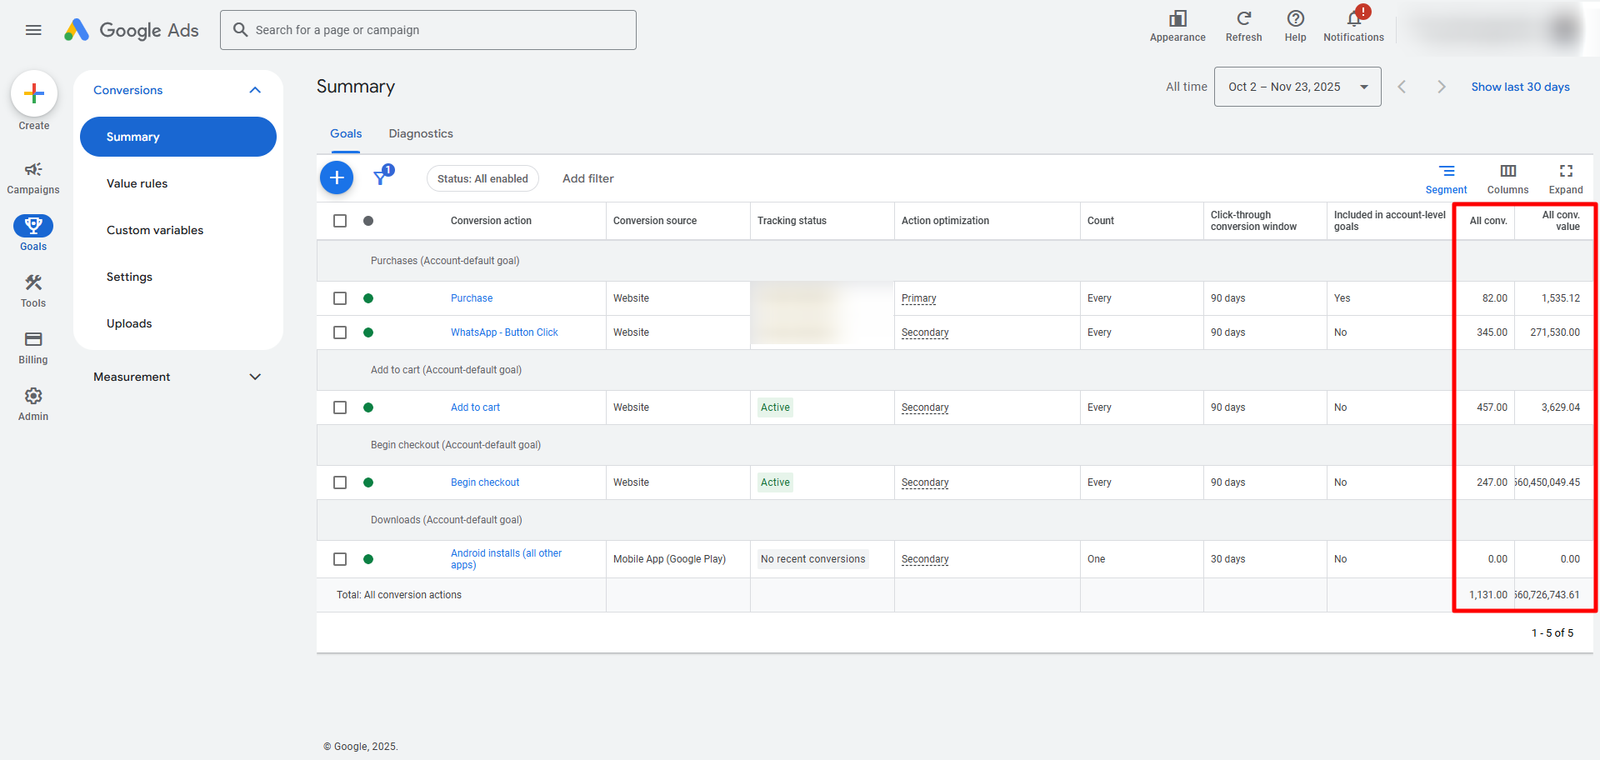1600x760 pixels.
Task: Click the Refresh icon
Action: pos(1243,19)
